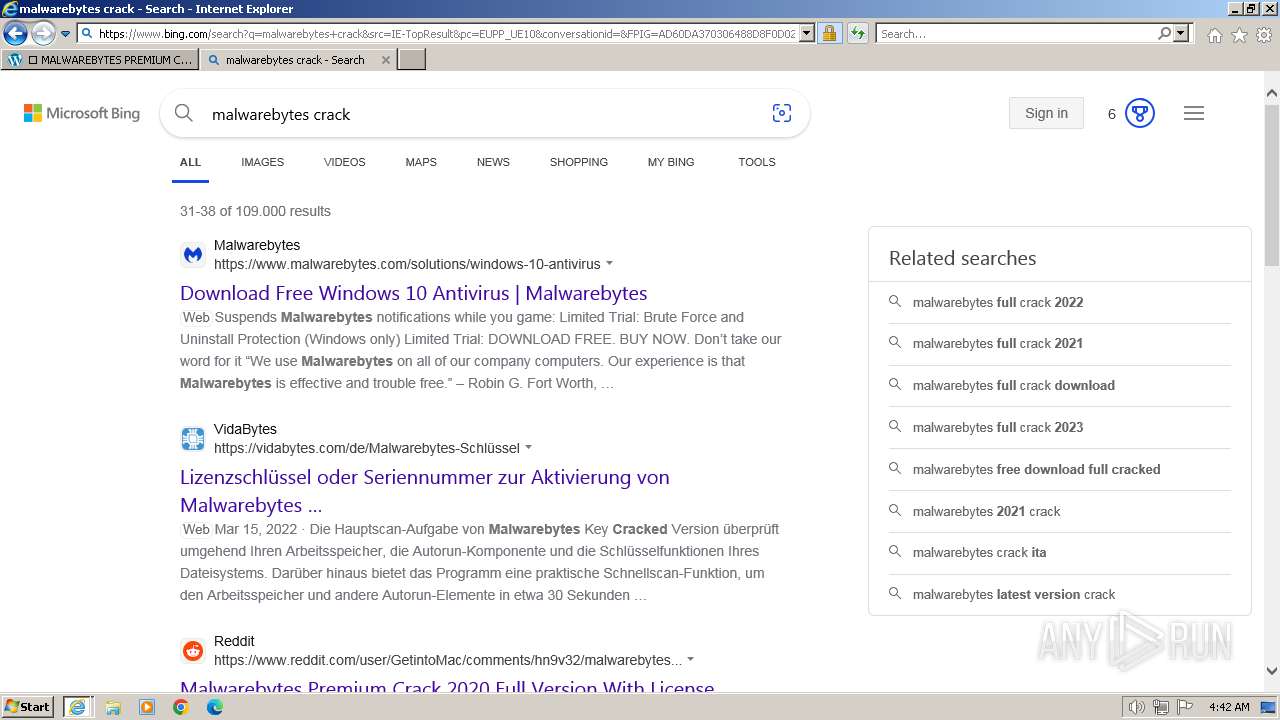Expand the reddit.com URL dropdown arrow

(690, 660)
